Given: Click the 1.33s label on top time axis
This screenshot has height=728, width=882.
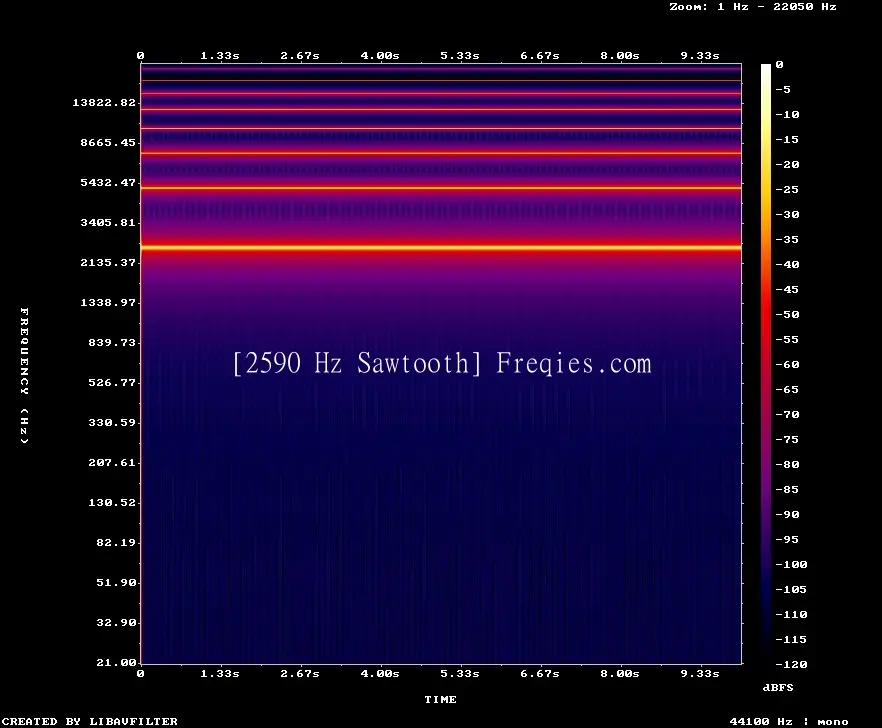Looking at the screenshot, I should tap(220, 56).
